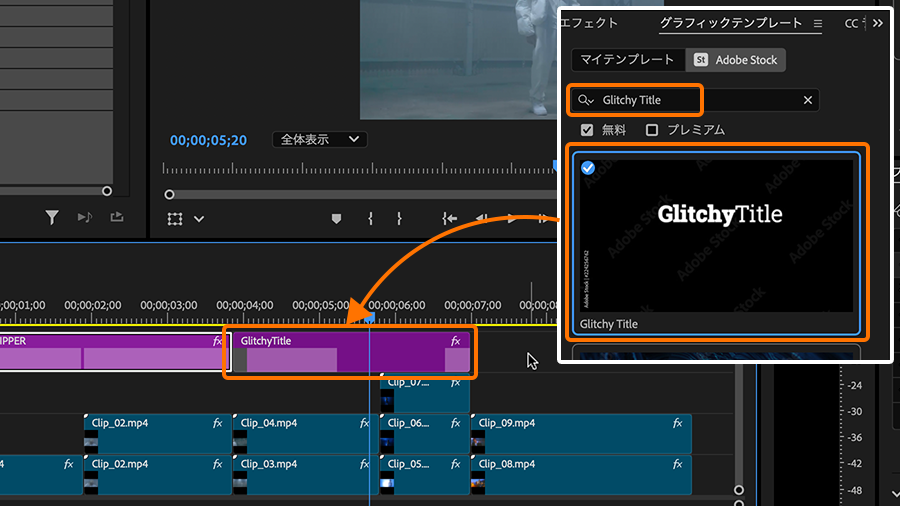
Task: Click fx badge on GlitchyTitle clip
Action: pyautogui.click(x=455, y=341)
